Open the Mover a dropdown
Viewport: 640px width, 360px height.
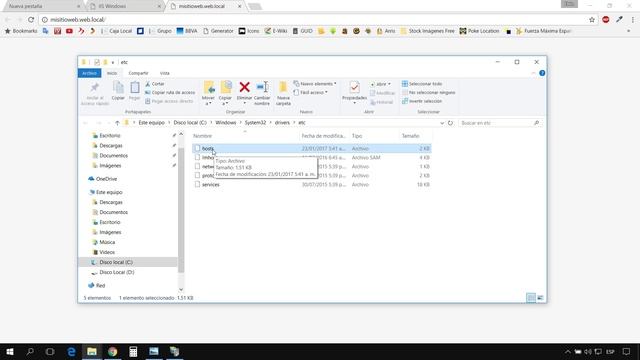[x=208, y=100]
